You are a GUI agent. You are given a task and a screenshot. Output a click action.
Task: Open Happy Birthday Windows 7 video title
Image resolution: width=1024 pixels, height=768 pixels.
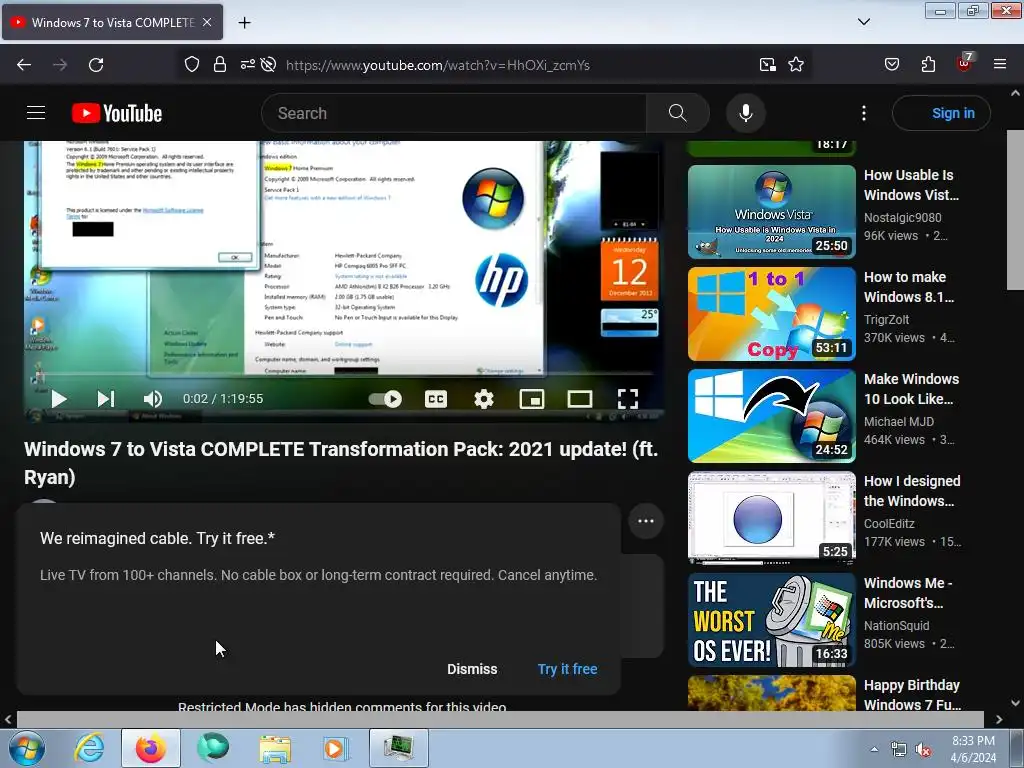pyautogui.click(x=912, y=694)
